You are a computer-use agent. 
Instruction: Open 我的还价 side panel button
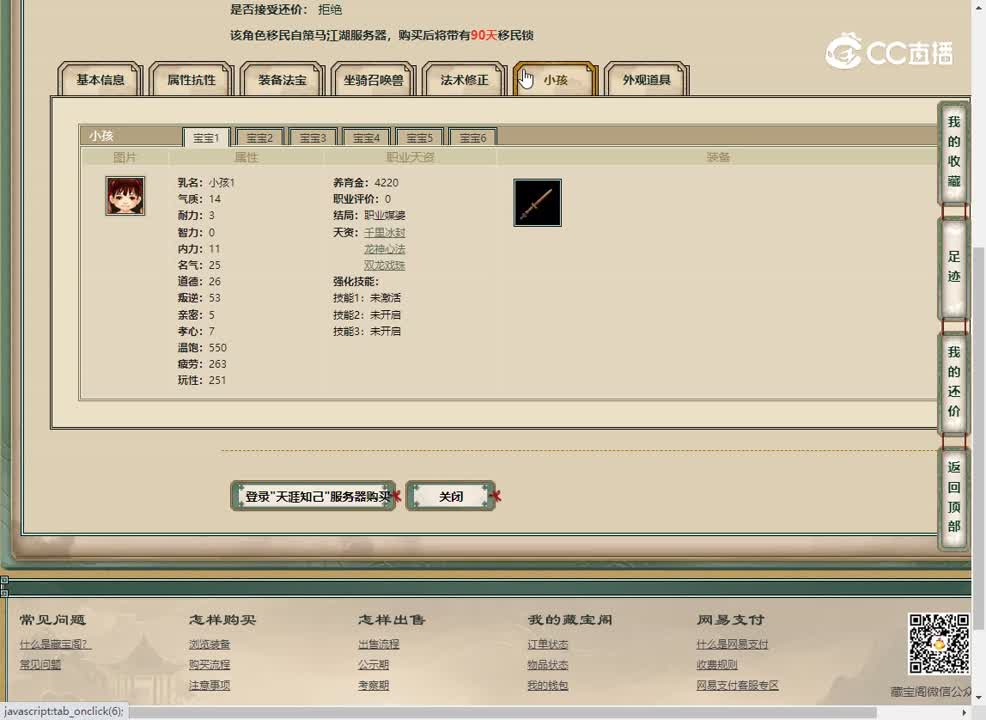click(954, 382)
